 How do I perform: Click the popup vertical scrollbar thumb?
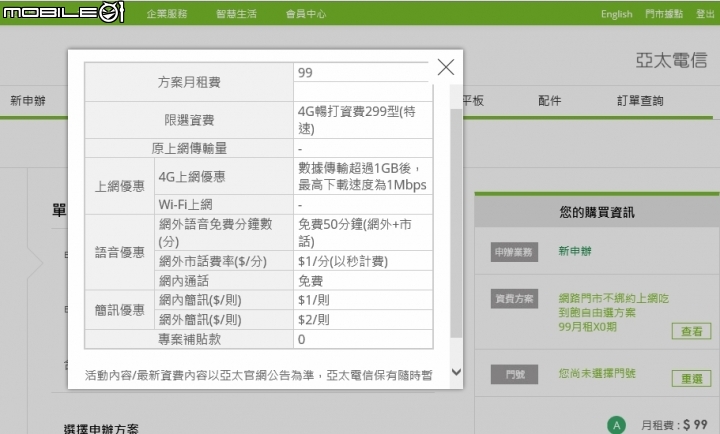456,223
